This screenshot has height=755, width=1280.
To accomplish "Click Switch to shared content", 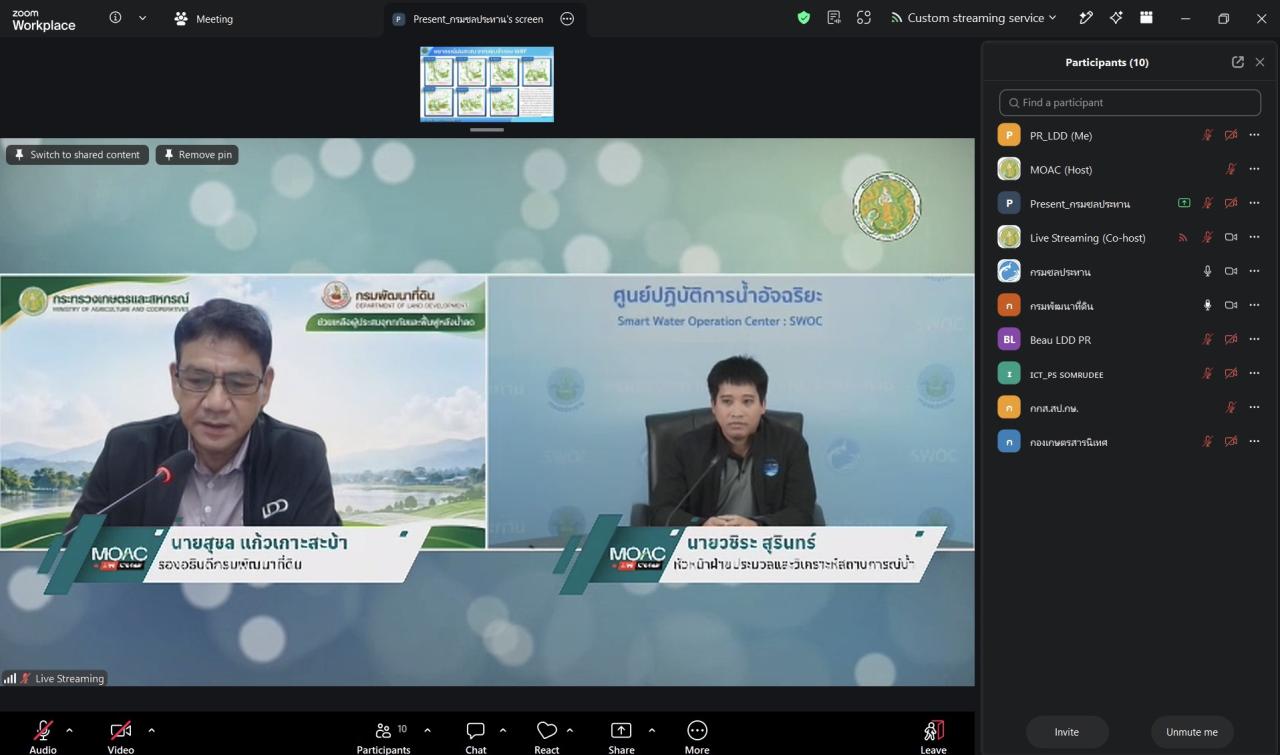I will point(77,155).
